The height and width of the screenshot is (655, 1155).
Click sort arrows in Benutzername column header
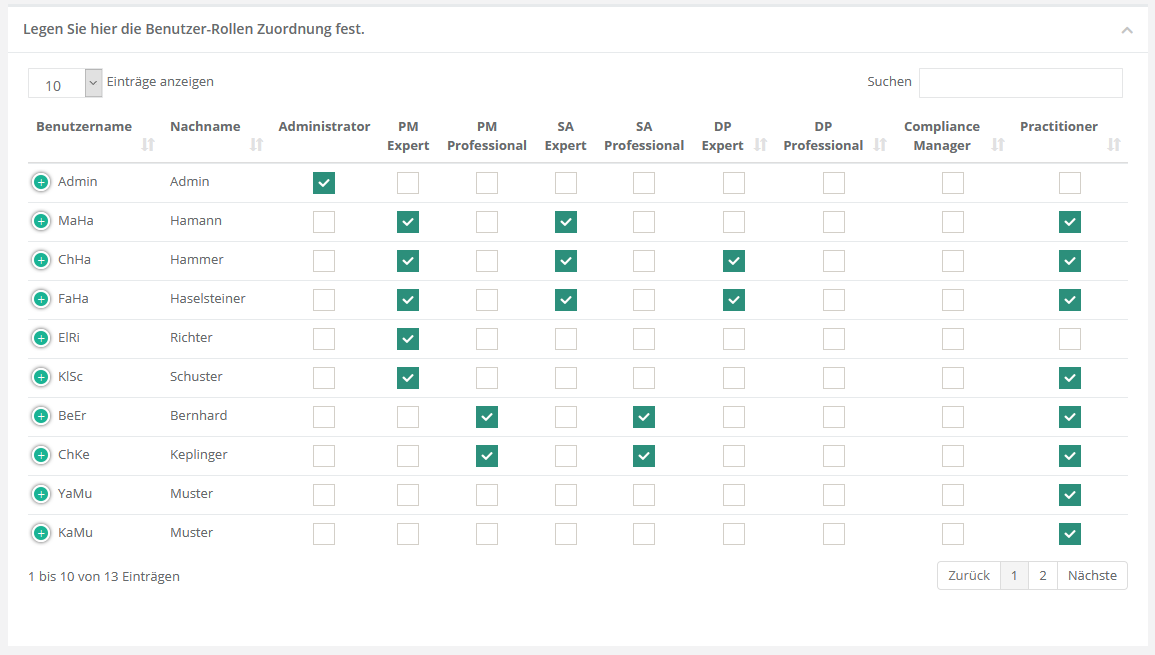tap(148, 145)
